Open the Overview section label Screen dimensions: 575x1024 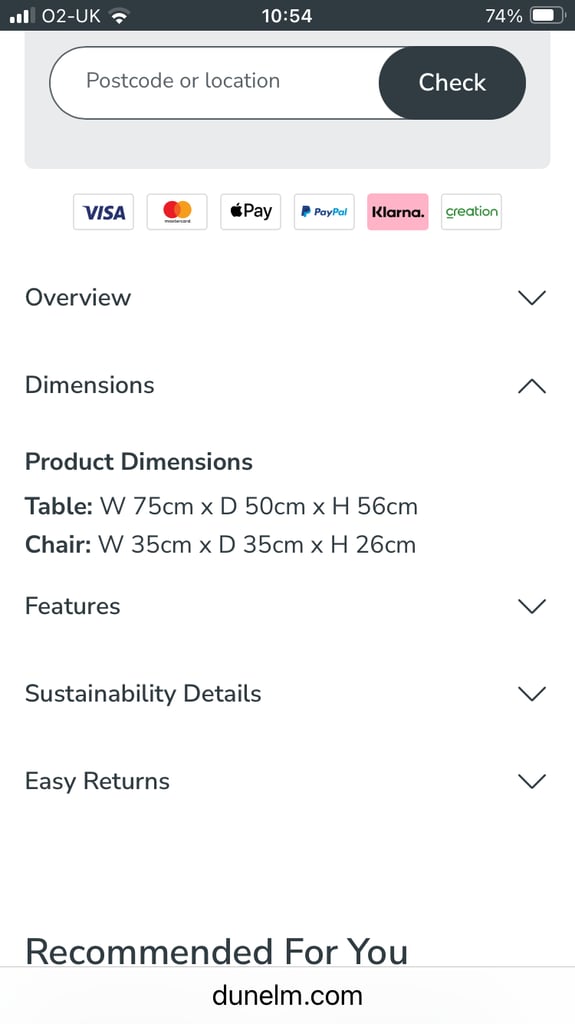(x=78, y=298)
